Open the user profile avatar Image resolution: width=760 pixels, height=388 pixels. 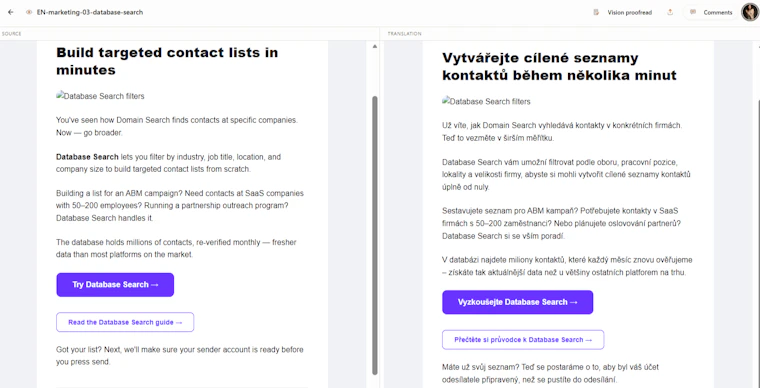[750, 12]
